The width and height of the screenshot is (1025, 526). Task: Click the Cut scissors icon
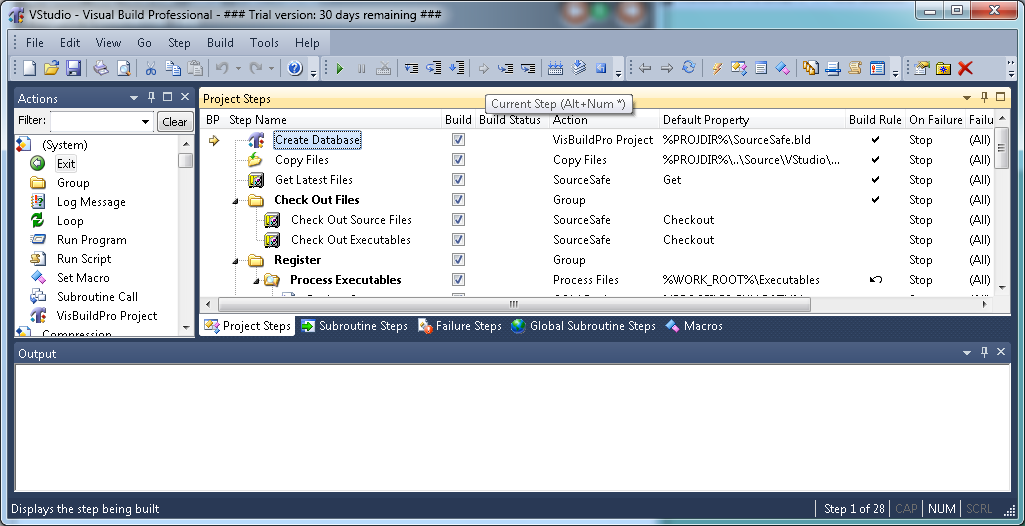point(150,68)
